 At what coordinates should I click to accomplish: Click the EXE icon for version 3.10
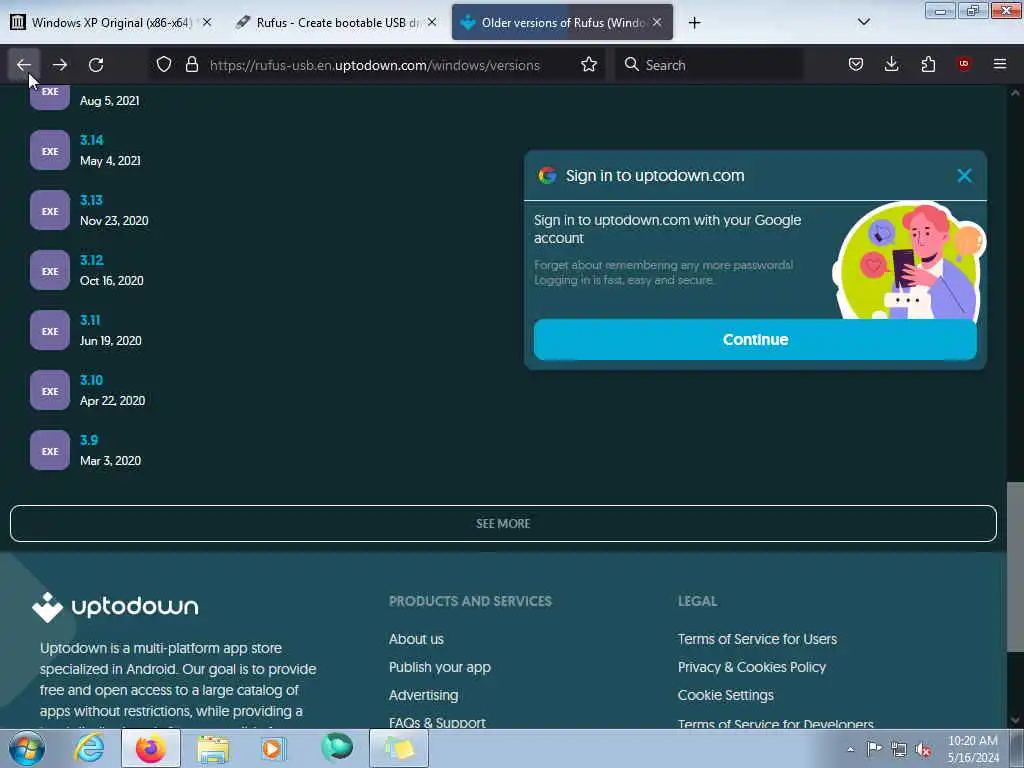(50, 391)
